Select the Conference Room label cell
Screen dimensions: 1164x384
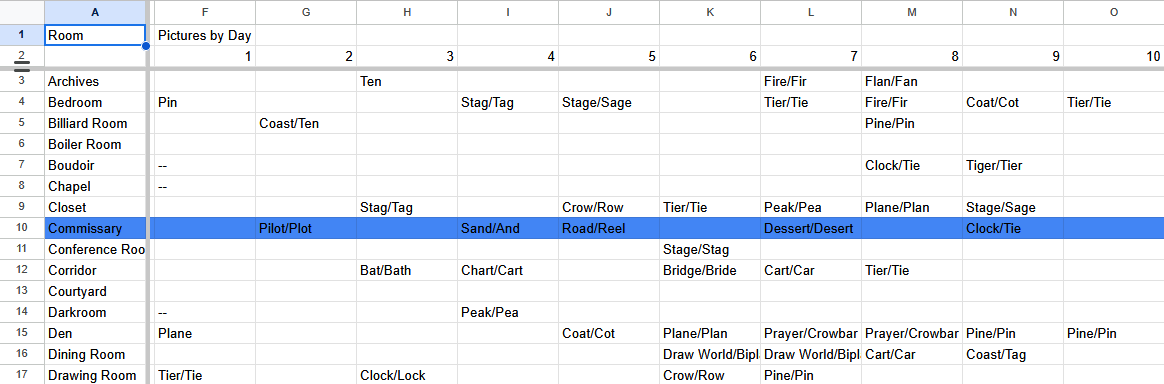point(95,250)
